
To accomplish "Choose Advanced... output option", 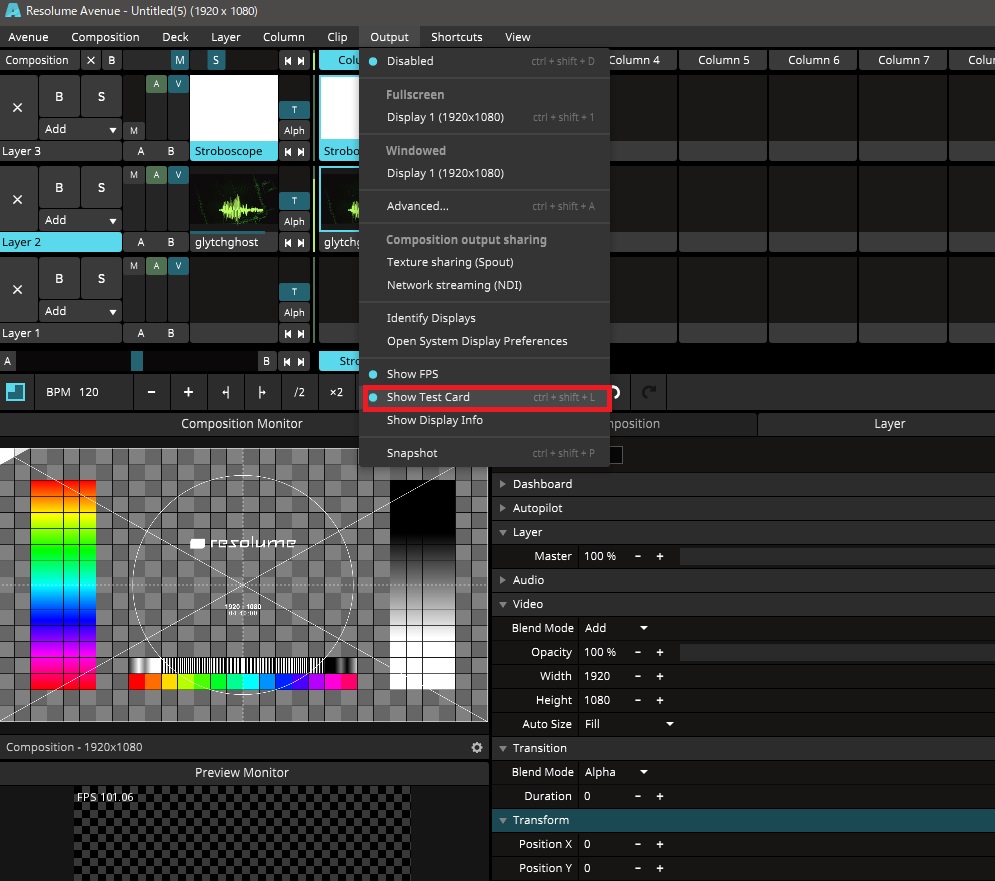I will tap(485, 206).
